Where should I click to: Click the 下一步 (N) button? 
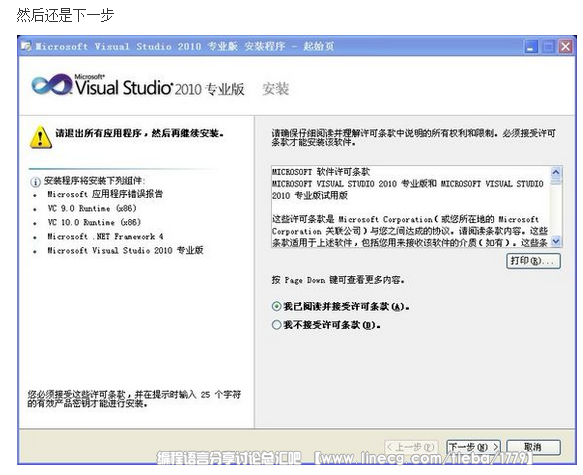[473, 447]
